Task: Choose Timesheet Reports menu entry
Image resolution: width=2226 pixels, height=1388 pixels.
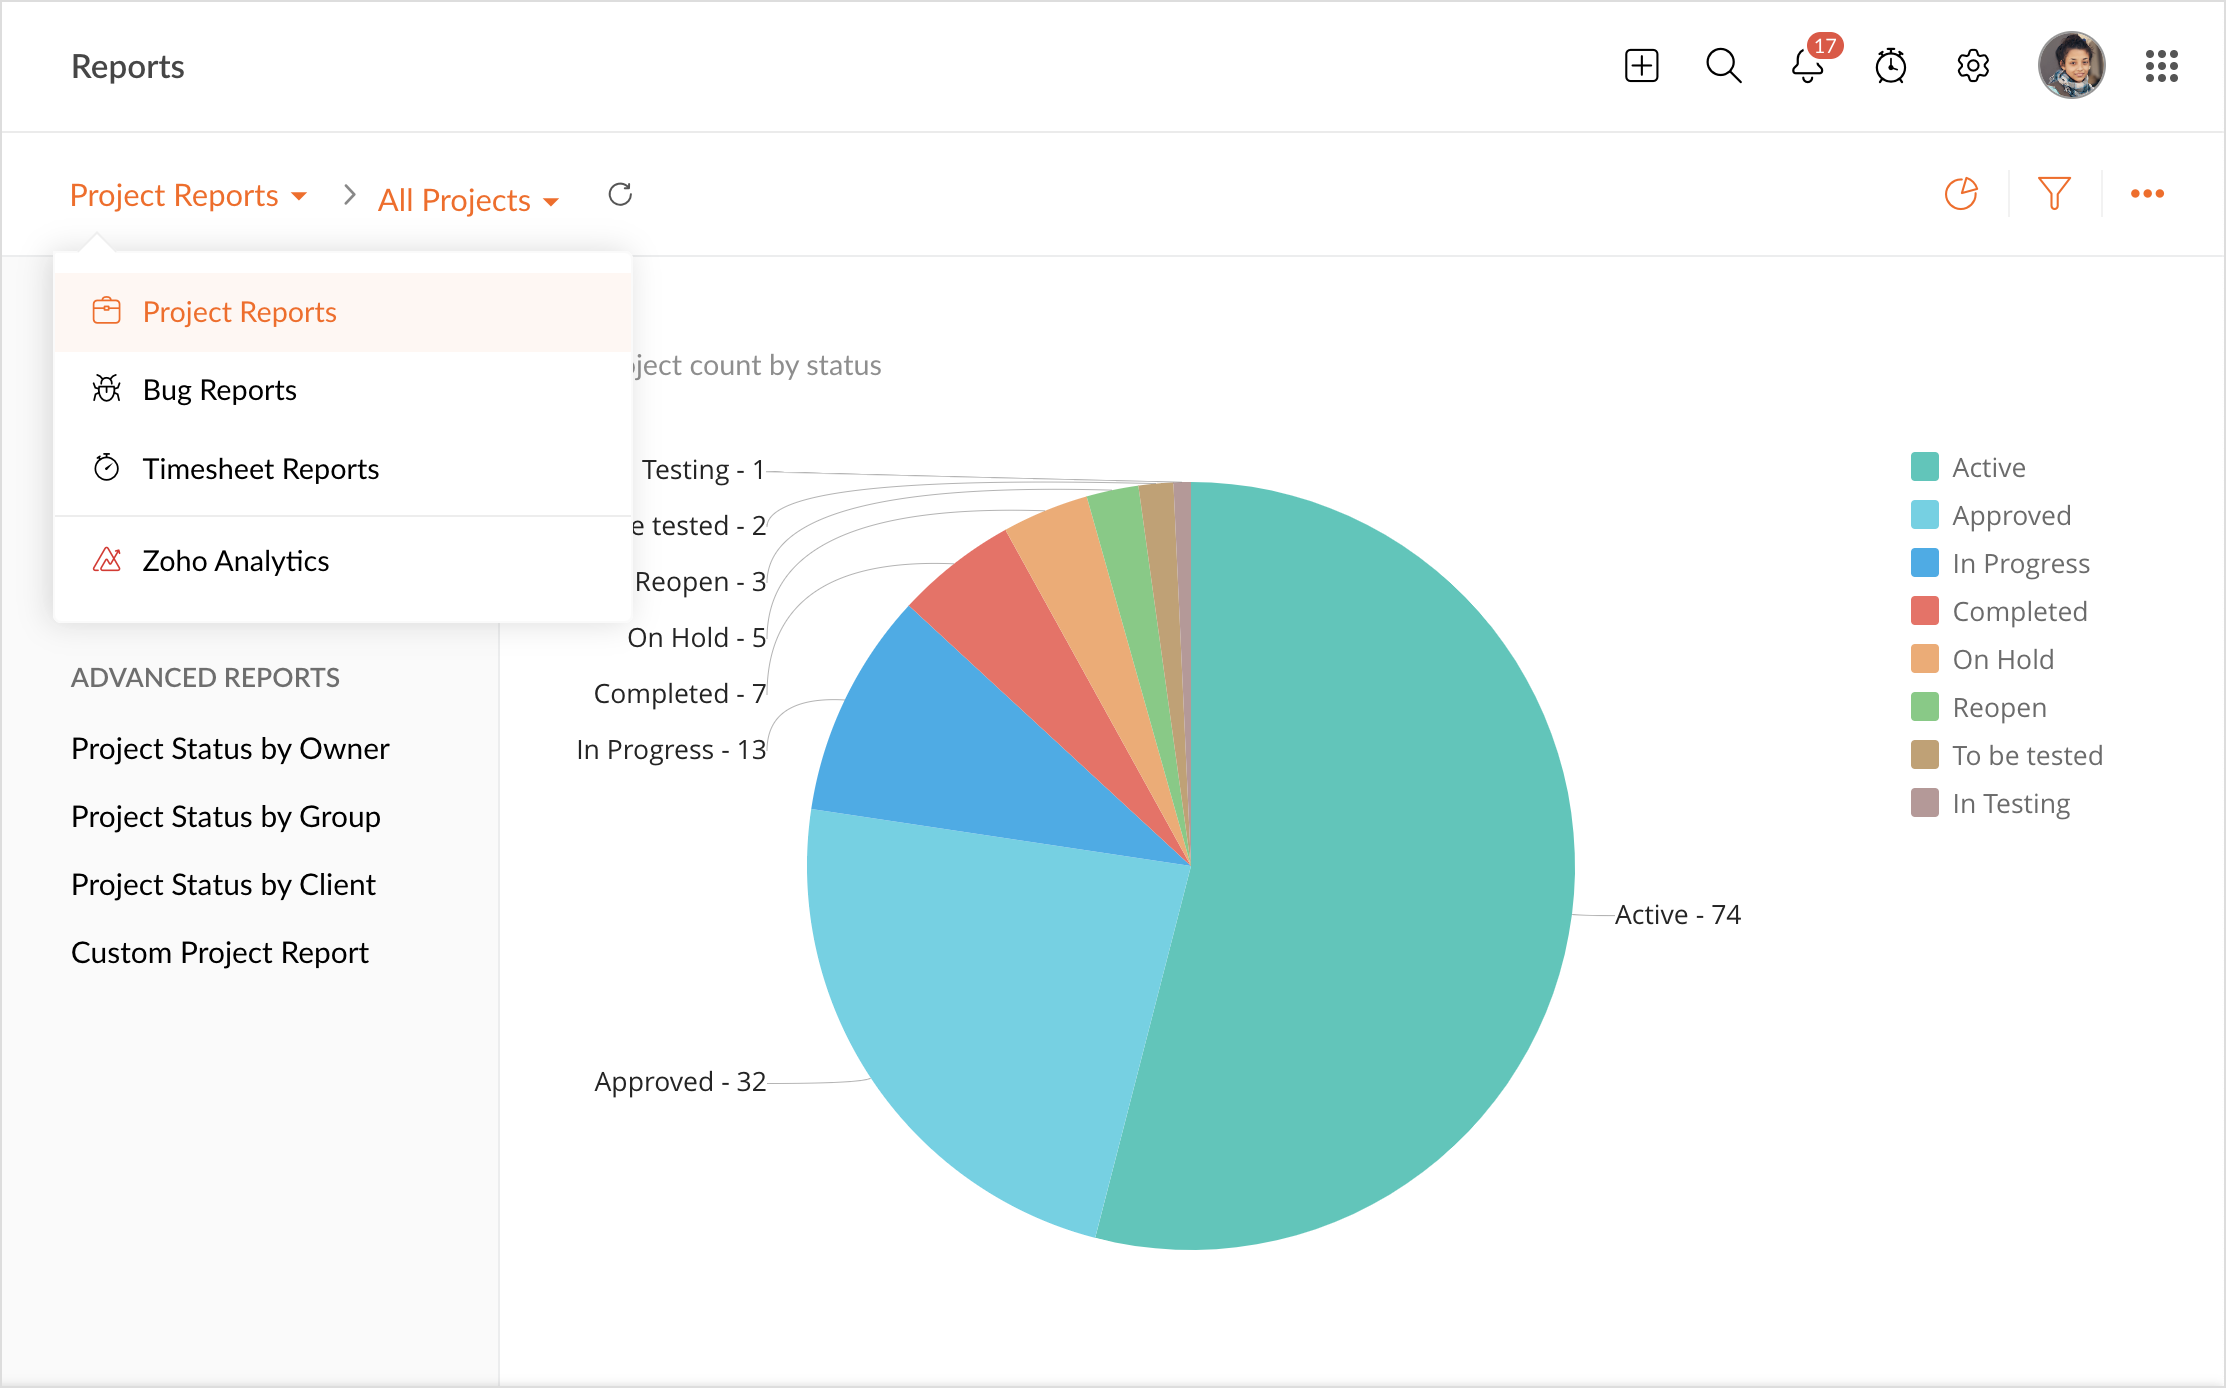Action: pyautogui.click(x=260, y=469)
